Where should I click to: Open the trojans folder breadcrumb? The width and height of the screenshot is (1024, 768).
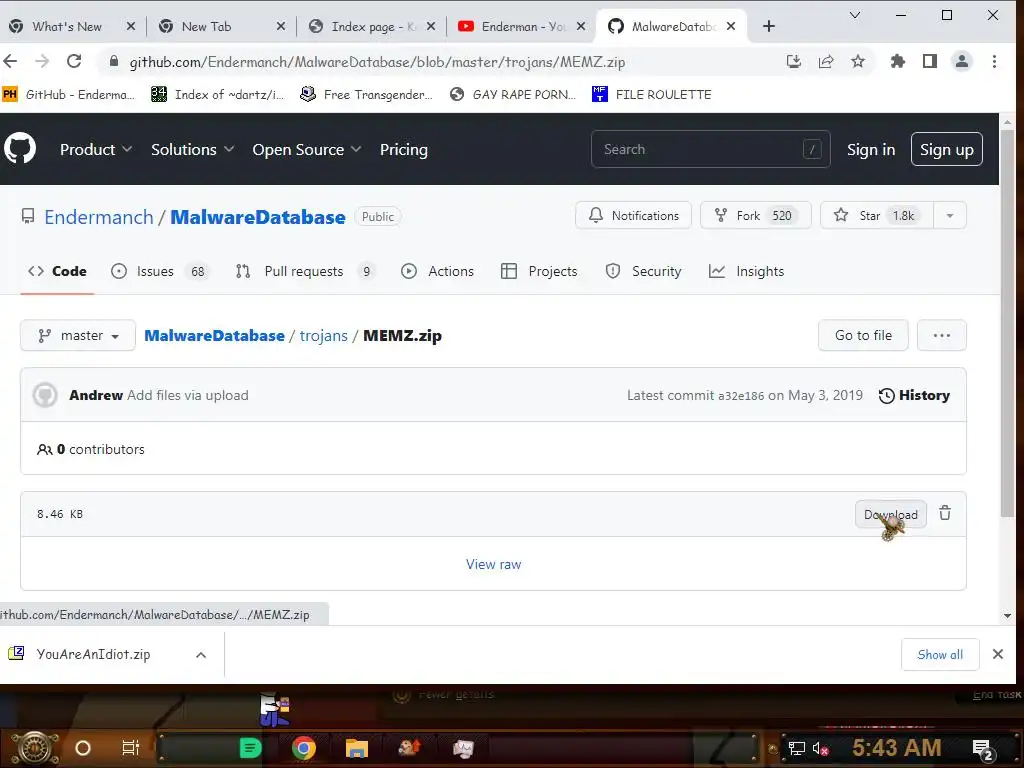[323, 336]
